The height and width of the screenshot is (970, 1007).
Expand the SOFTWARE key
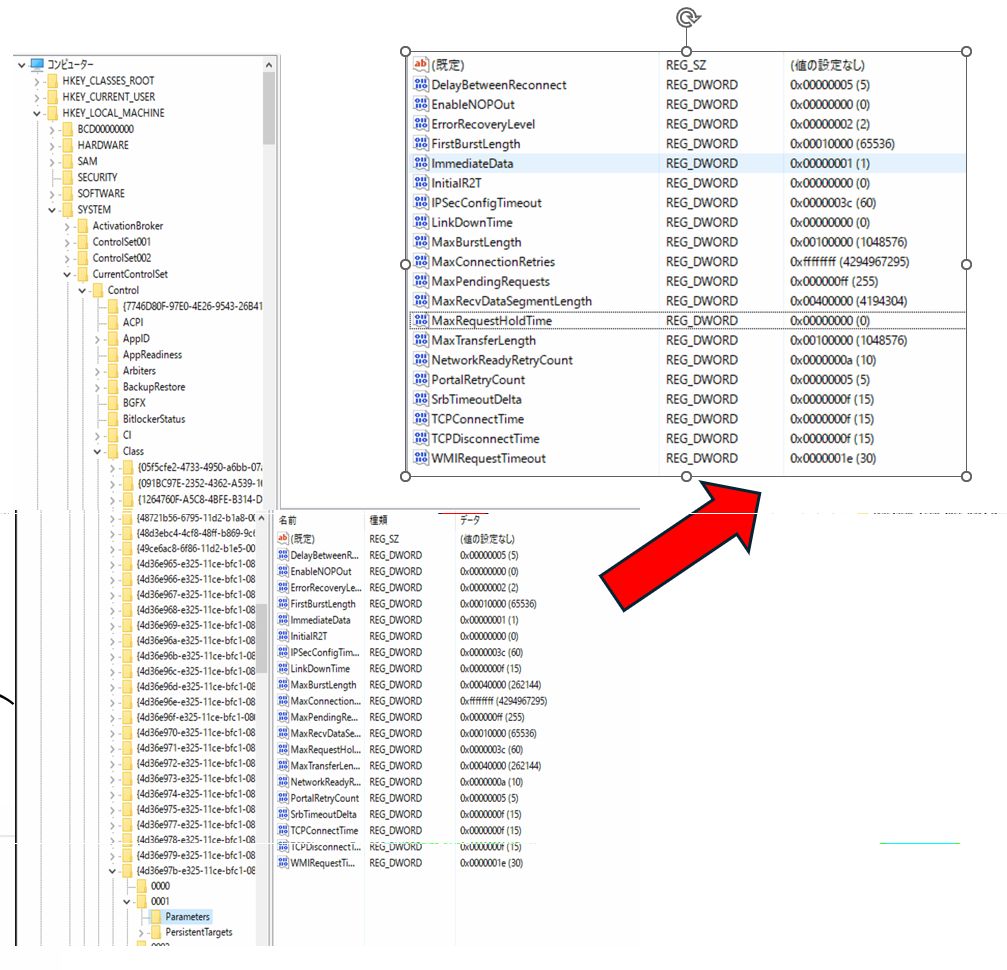pos(53,193)
